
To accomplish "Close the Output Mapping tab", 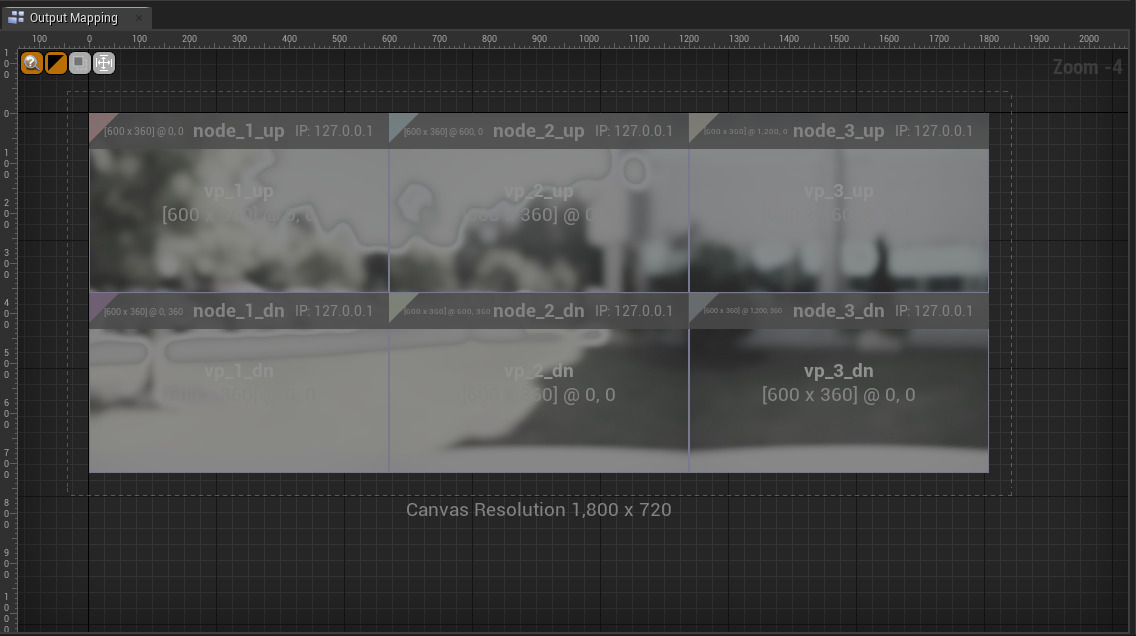I will (140, 18).
